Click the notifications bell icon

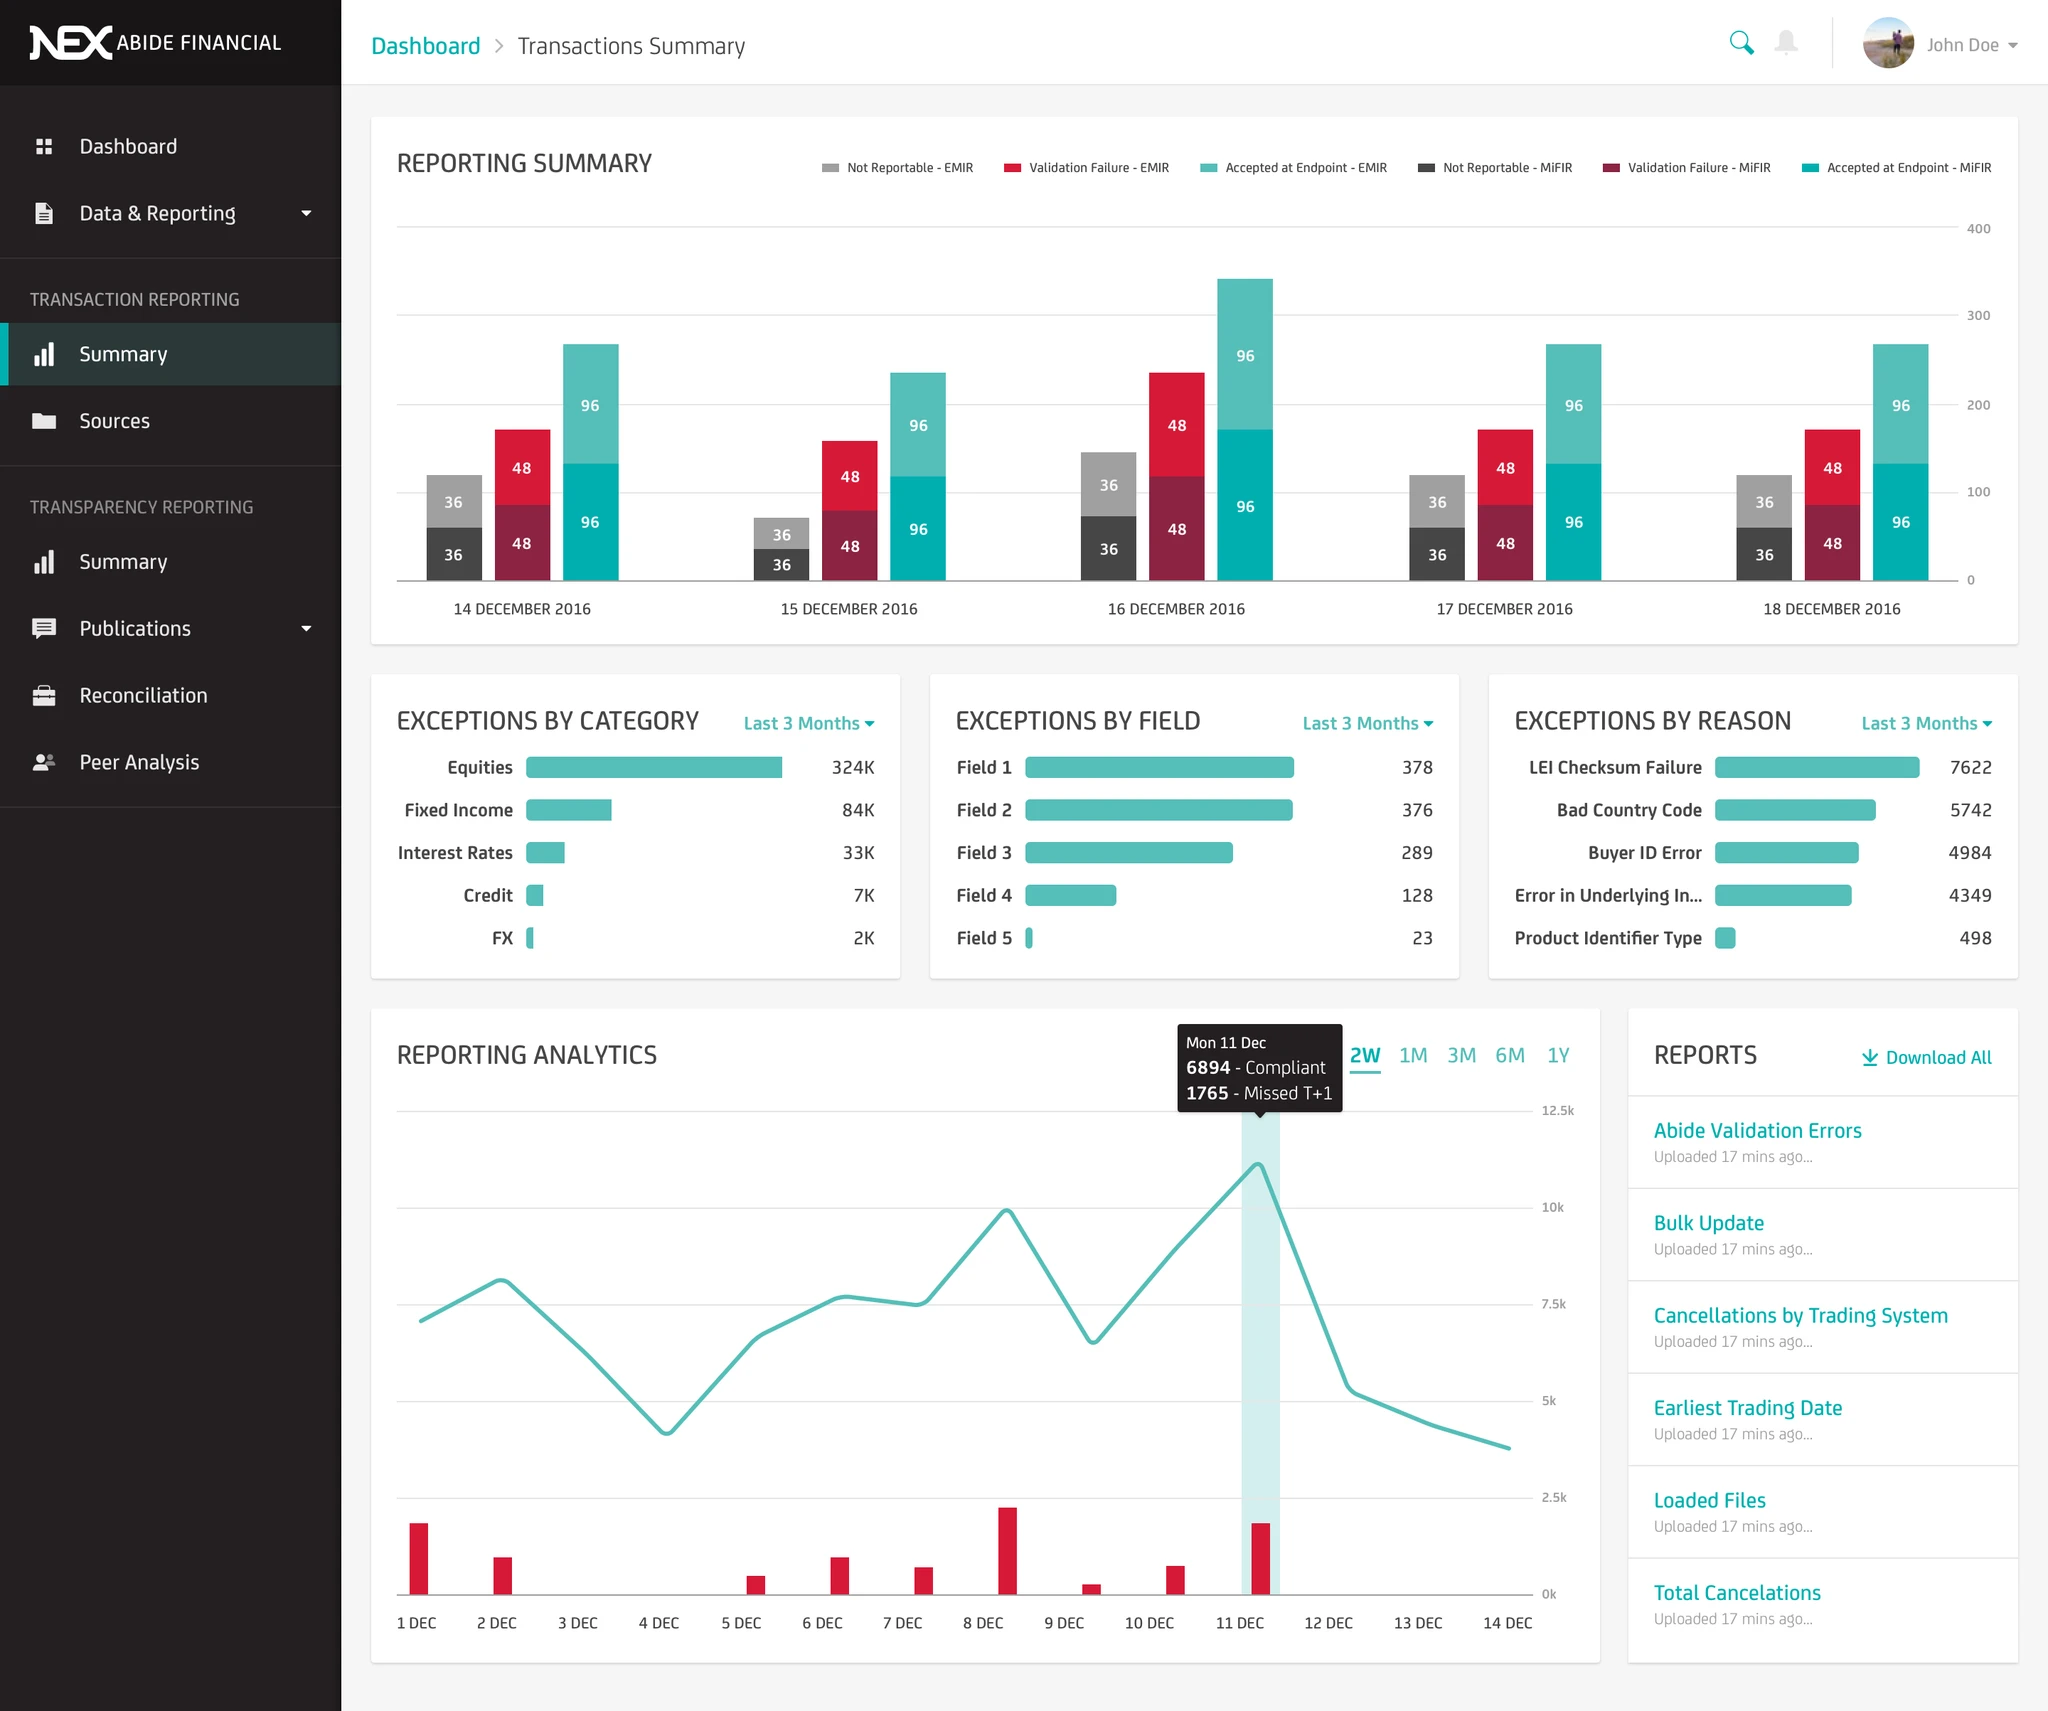[1785, 42]
